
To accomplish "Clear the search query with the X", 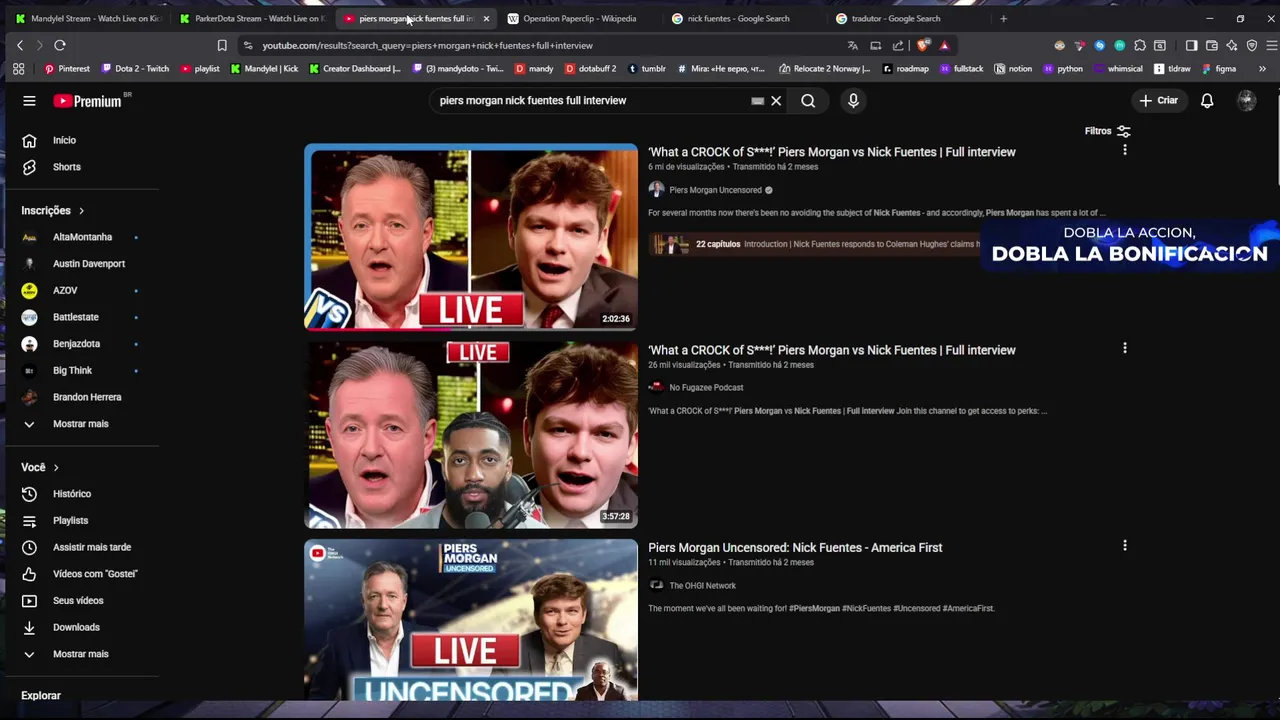I will [x=776, y=101].
